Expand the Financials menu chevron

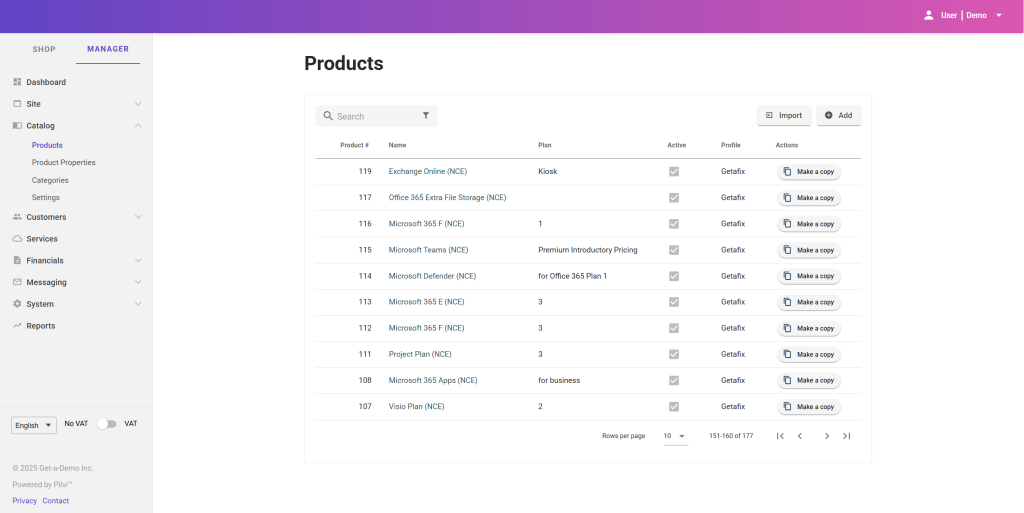point(138,260)
